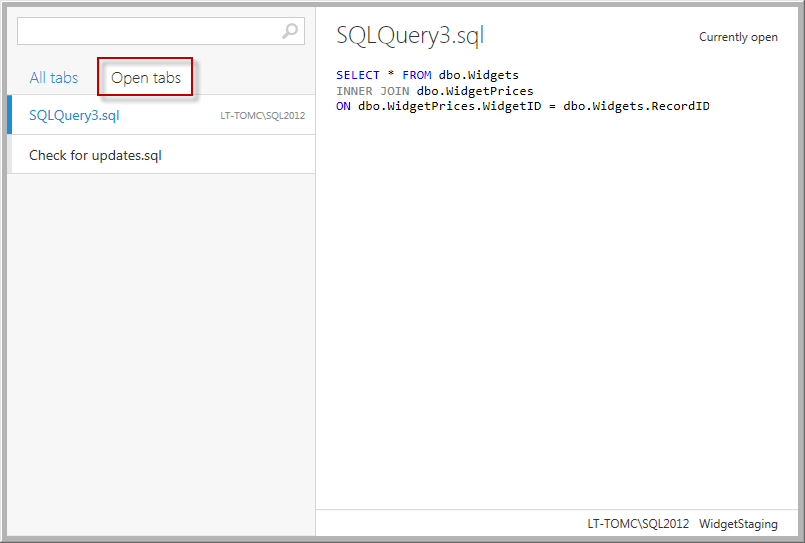Open SQLQuery3.sql from the tab list
The height and width of the screenshot is (543, 805).
tap(74, 115)
